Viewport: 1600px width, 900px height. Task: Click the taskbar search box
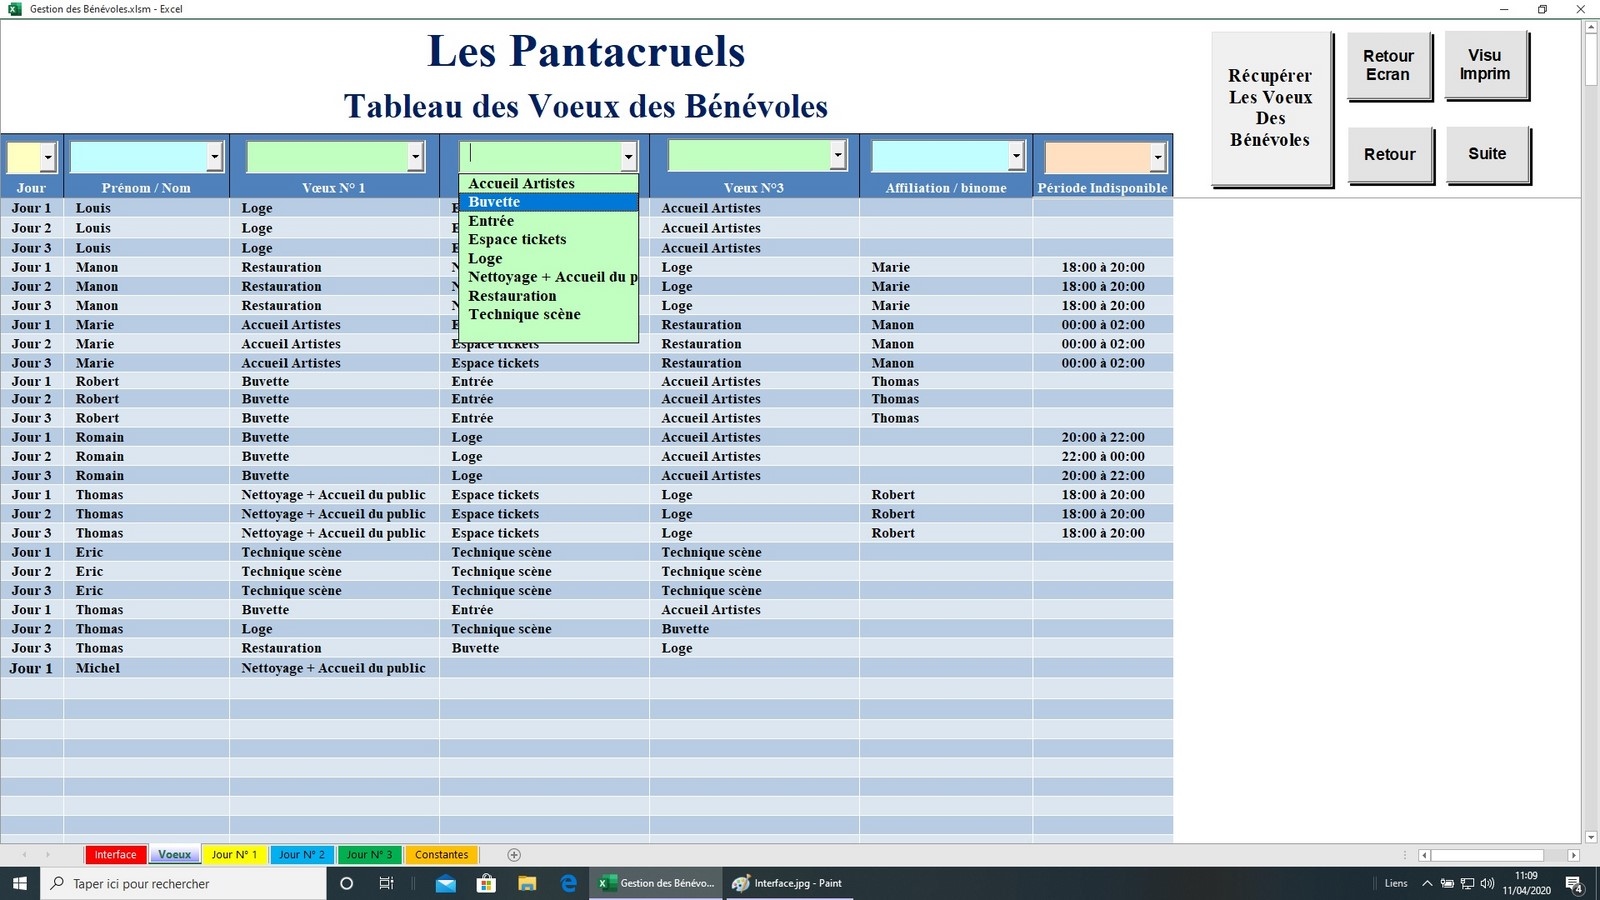(x=184, y=883)
